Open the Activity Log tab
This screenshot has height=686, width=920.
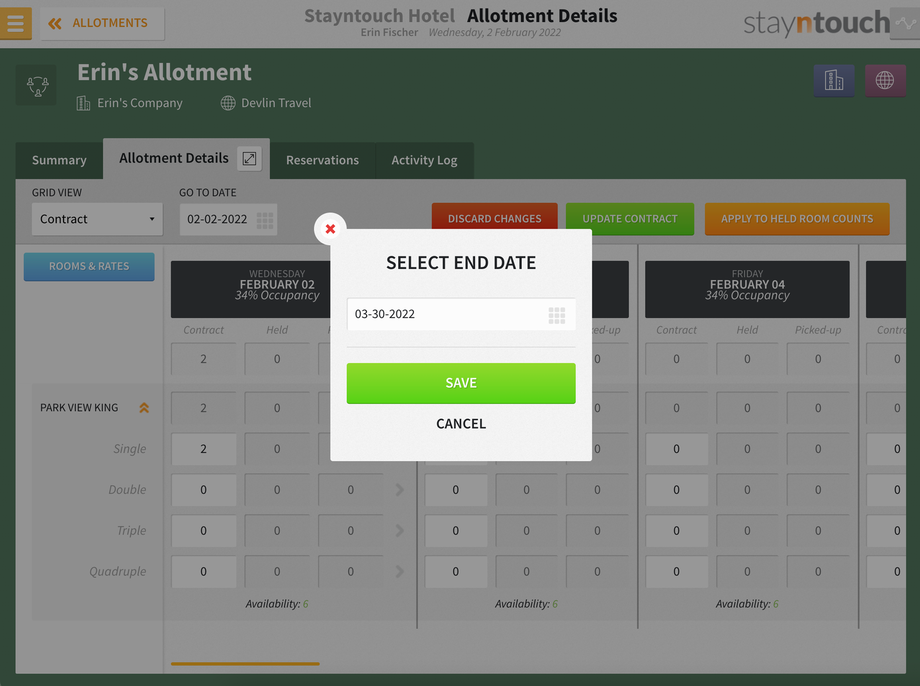point(424,160)
